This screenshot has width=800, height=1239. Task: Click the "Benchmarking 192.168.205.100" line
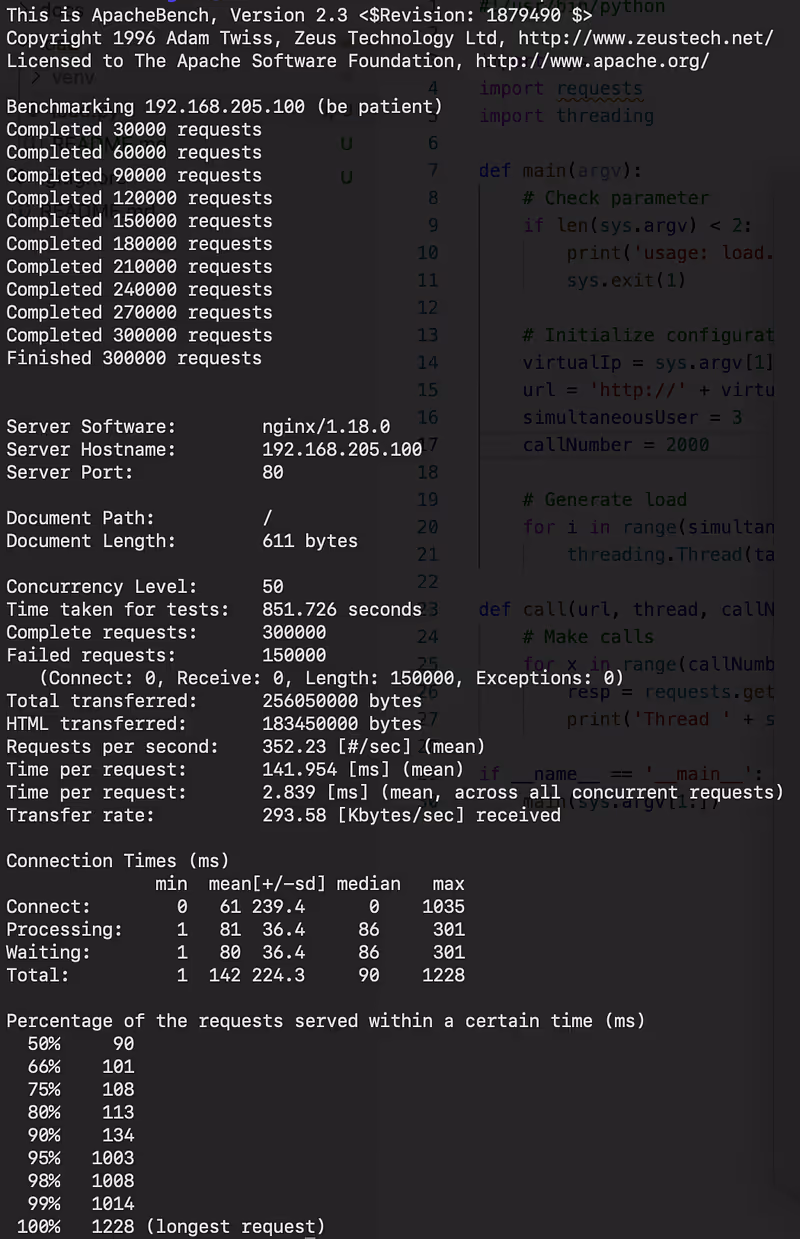(224, 107)
